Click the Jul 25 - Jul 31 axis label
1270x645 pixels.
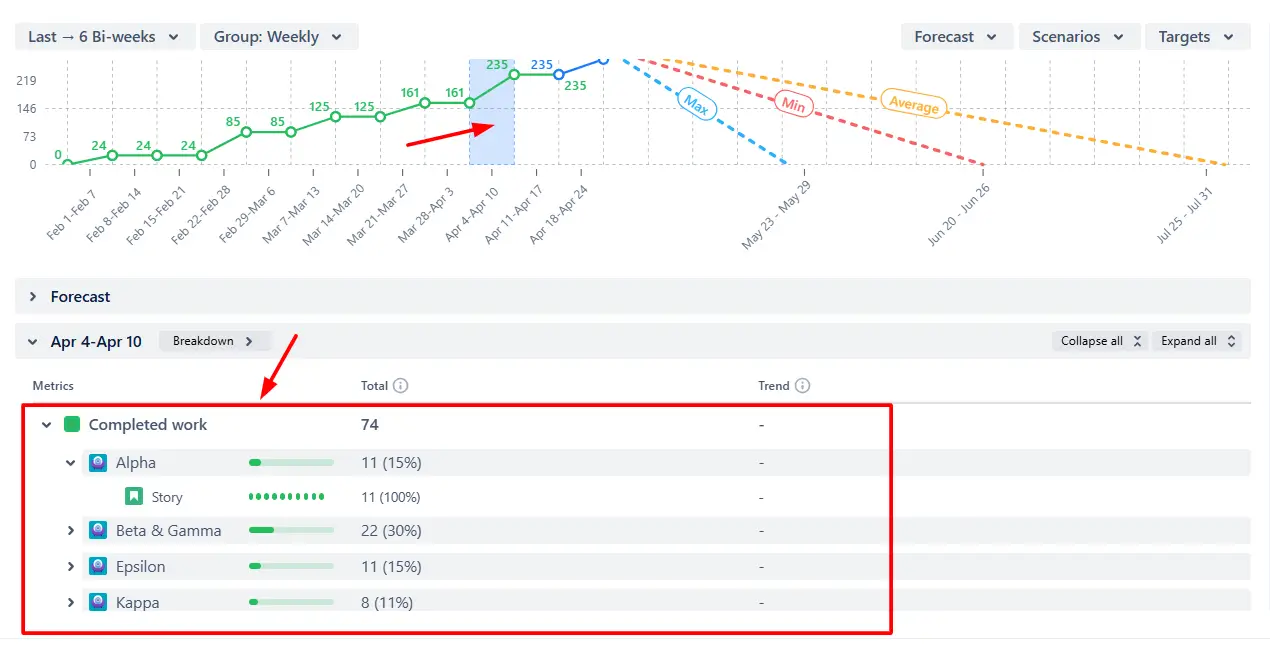tap(1184, 215)
